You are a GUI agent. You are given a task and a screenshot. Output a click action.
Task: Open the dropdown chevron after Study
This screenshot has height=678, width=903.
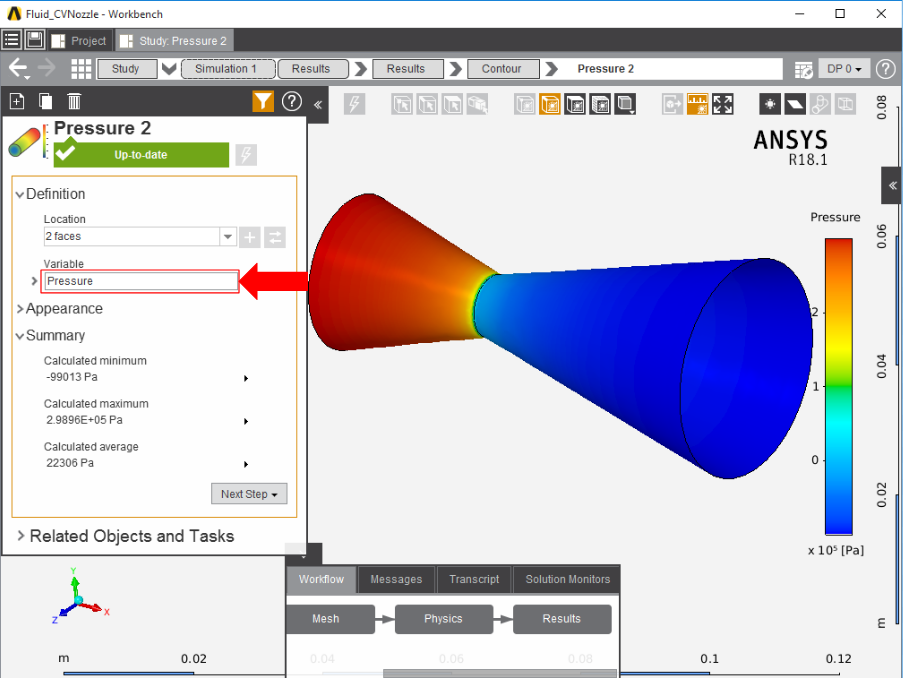point(169,69)
